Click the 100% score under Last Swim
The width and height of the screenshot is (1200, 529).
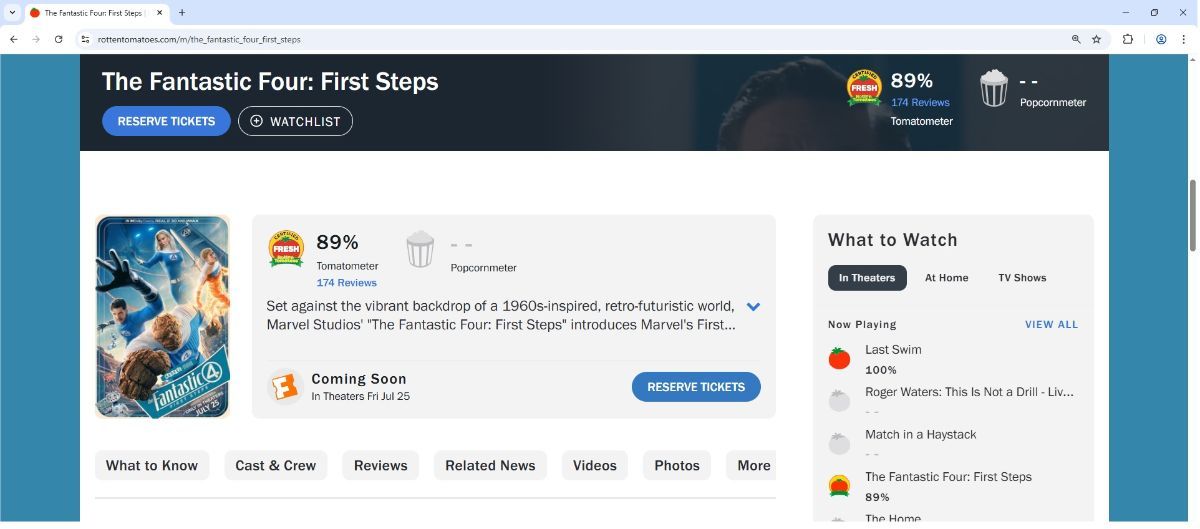point(881,370)
